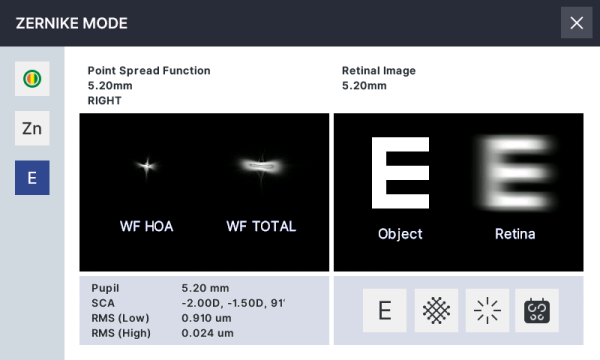Click the WF HOA label
Screen dimensions: 600x360
pos(147,226)
